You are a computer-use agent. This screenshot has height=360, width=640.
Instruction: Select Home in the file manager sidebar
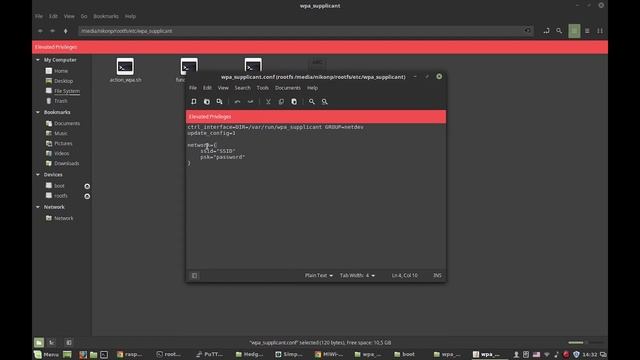(61, 71)
